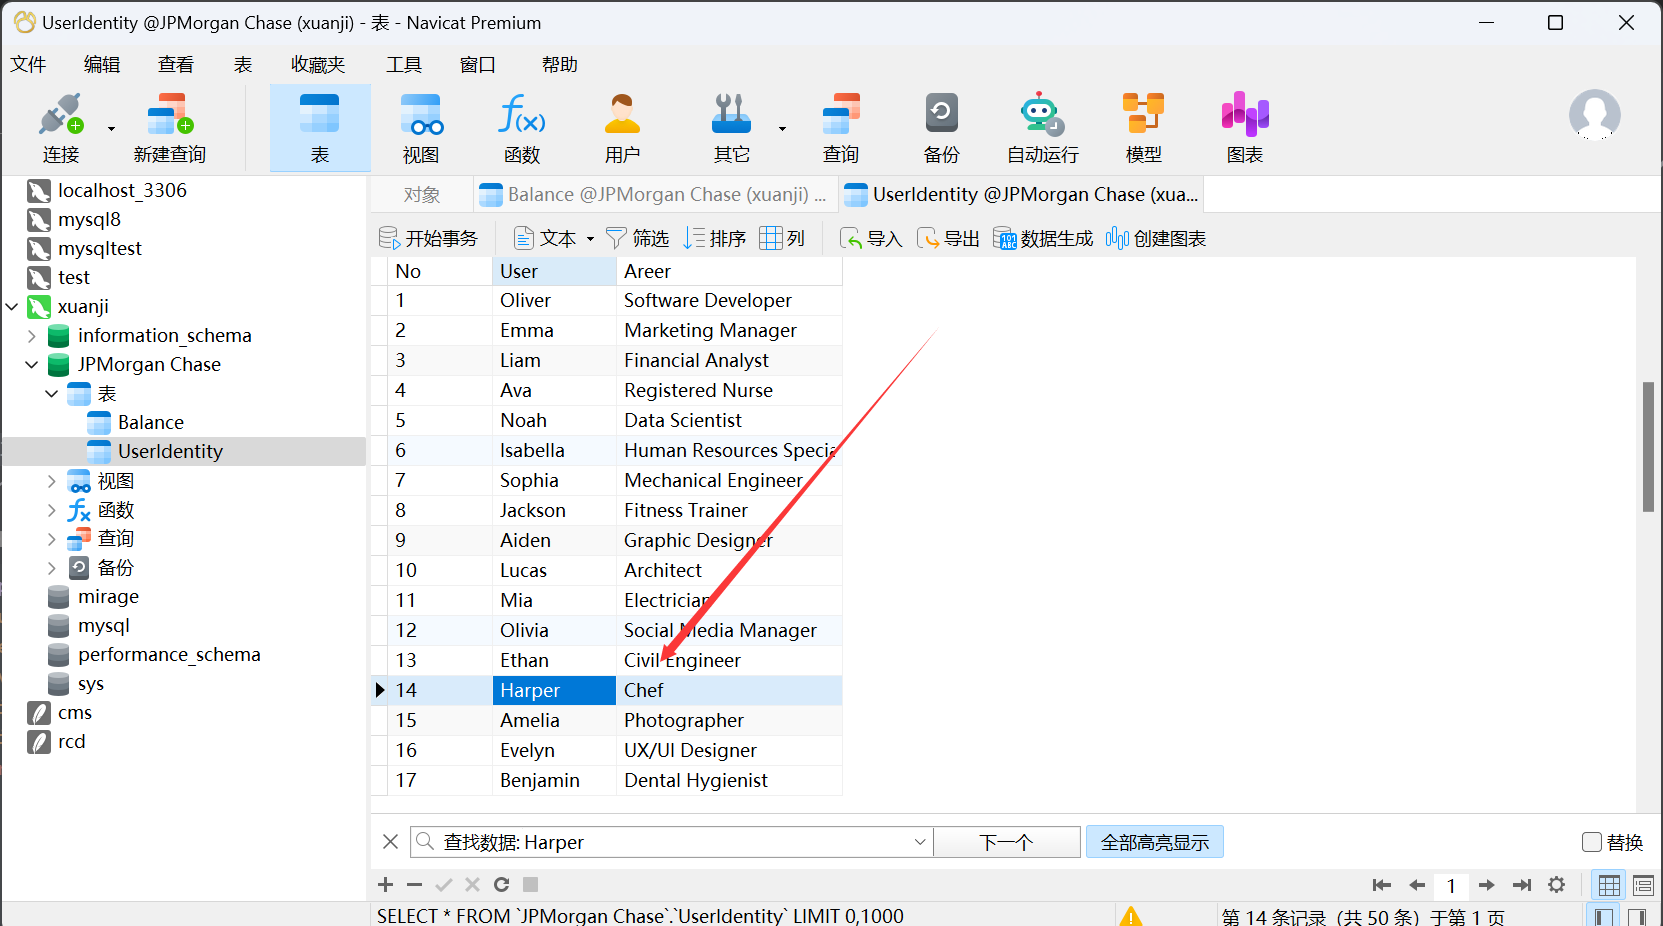
Task: Click the 下一个 next button
Action: (1007, 842)
